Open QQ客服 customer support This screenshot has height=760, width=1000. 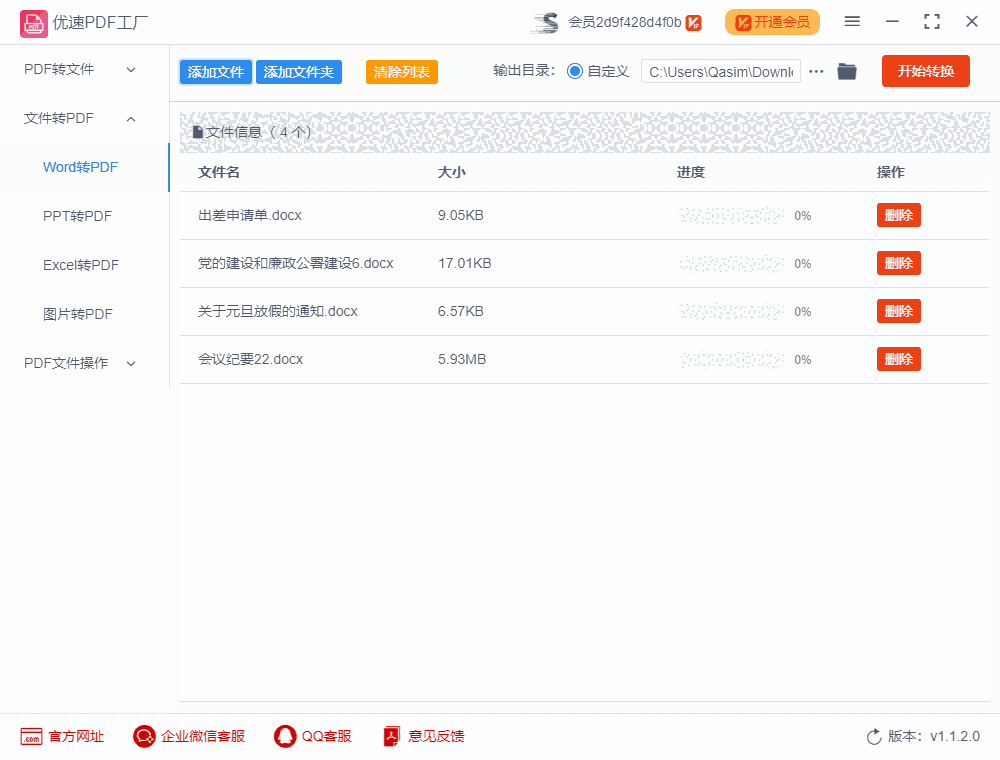(313, 736)
